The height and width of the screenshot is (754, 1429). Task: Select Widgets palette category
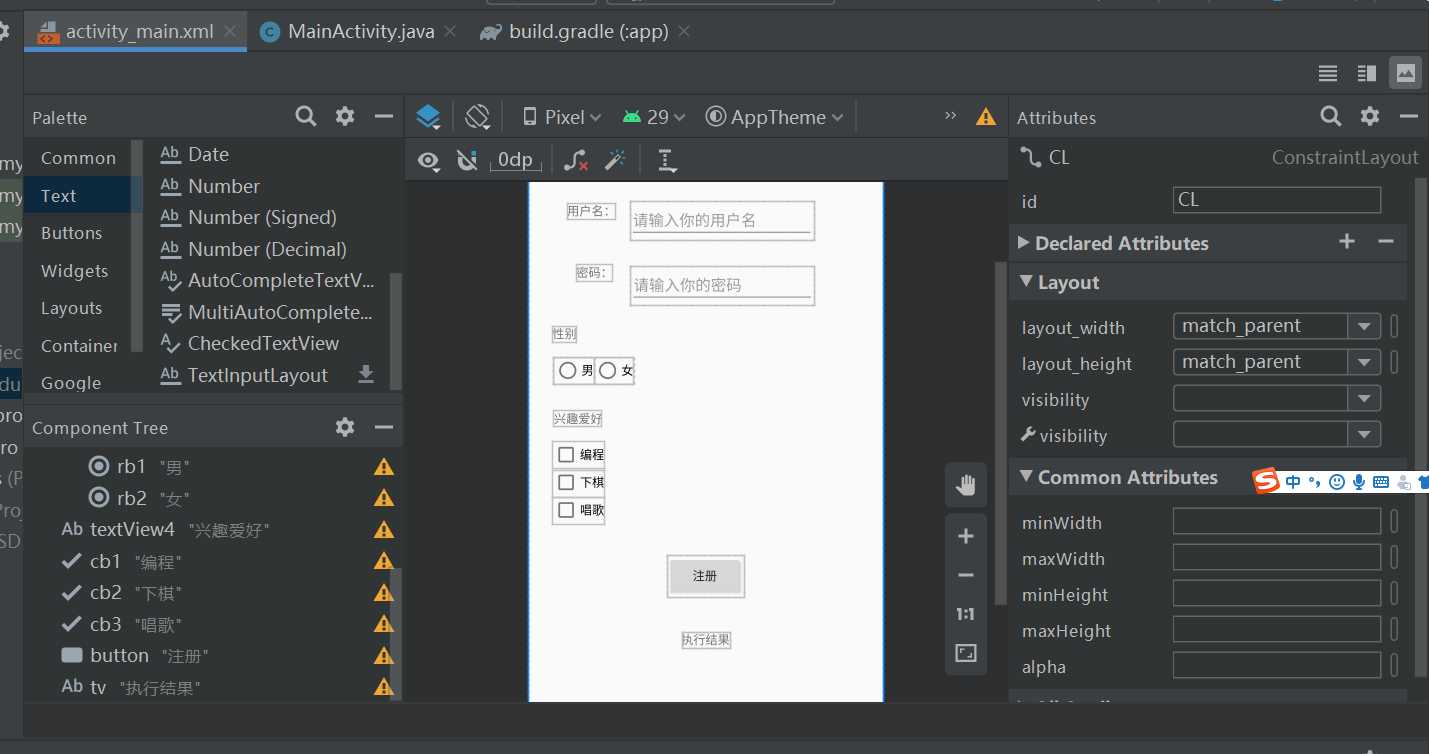74,271
